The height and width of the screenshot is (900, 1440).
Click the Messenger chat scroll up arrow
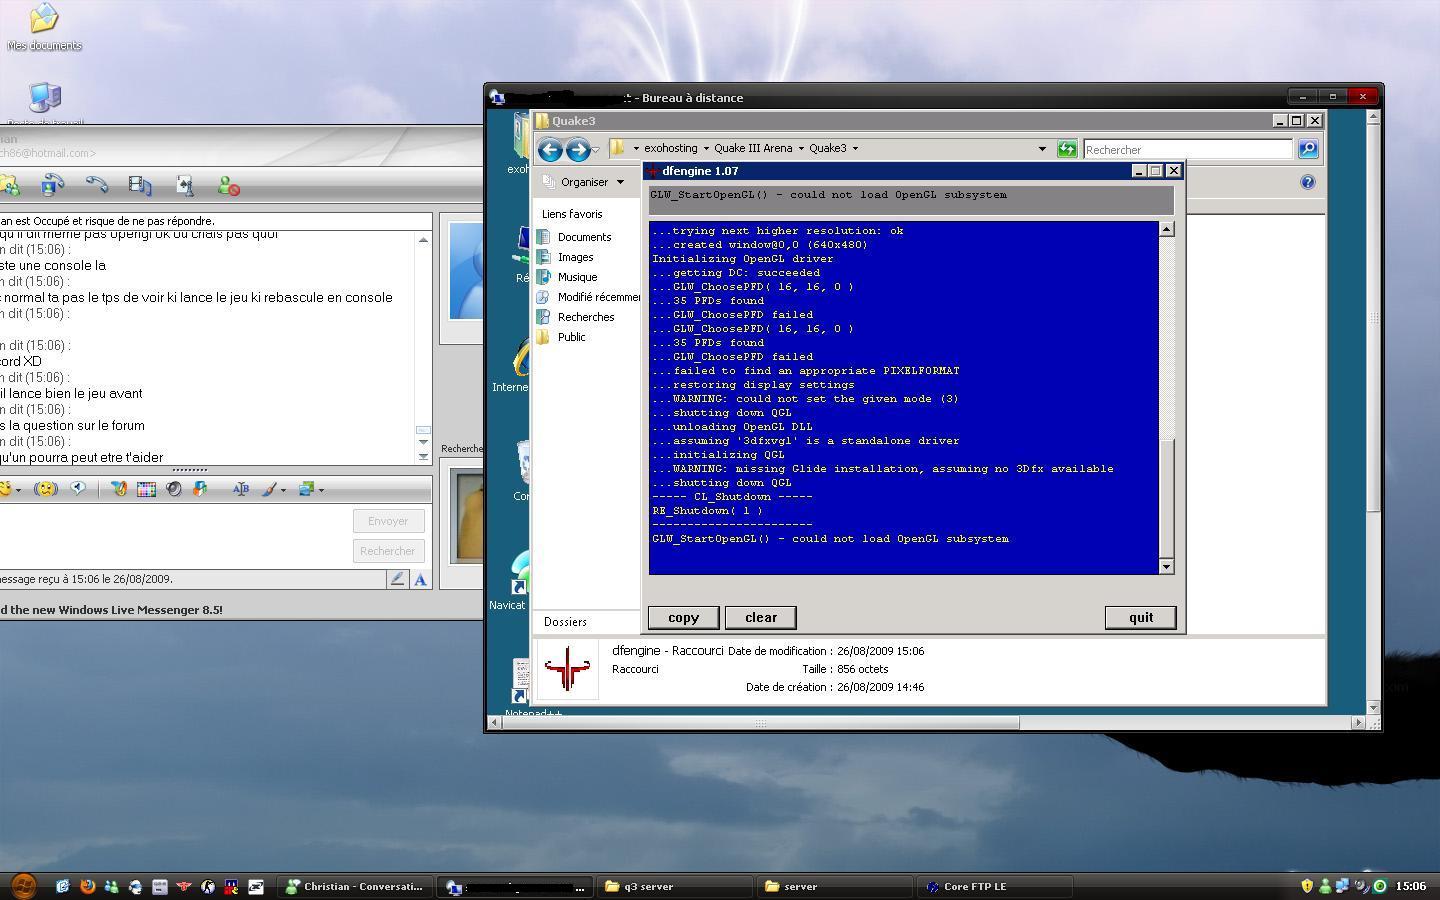[423, 240]
